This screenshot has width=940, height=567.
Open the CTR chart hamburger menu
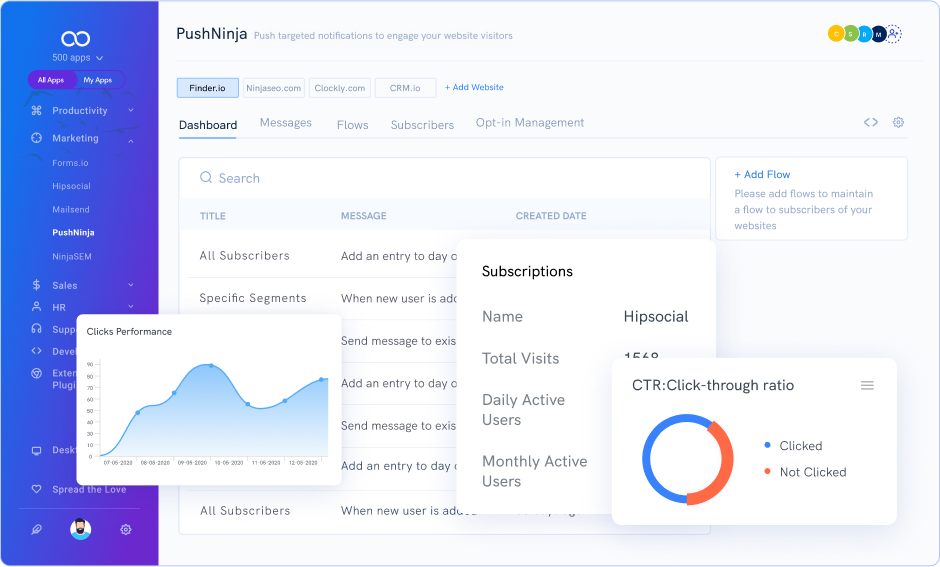click(x=867, y=385)
